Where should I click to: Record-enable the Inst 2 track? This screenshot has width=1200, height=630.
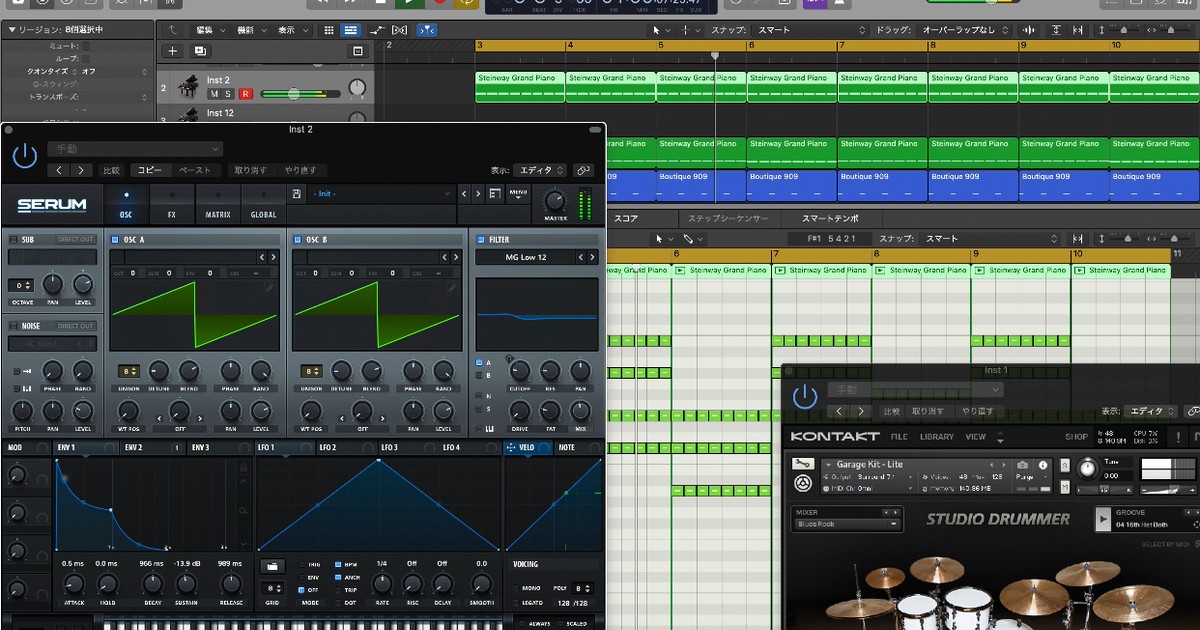[245, 94]
